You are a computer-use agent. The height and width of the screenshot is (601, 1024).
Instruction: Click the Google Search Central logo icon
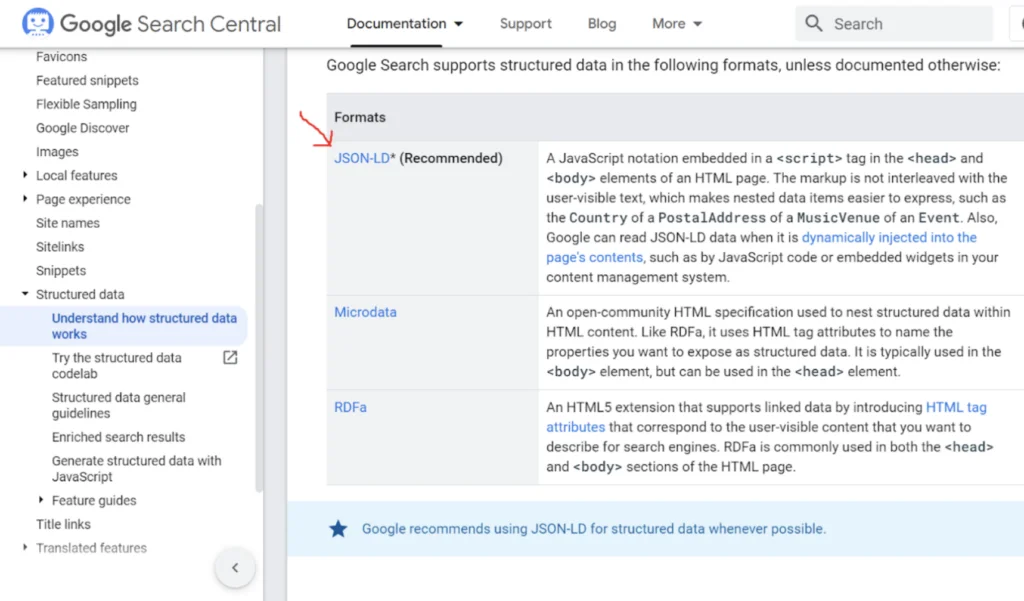[x=36, y=22]
